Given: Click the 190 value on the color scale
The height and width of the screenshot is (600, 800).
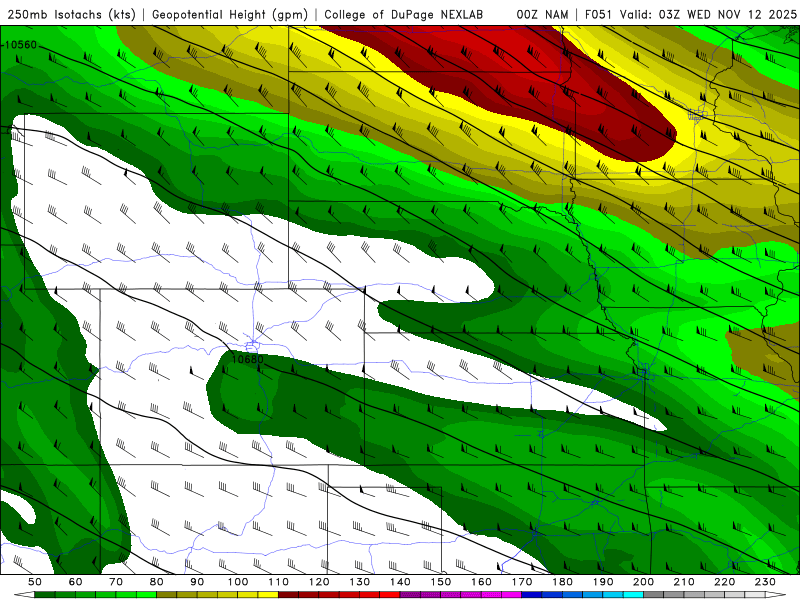Looking at the screenshot, I should [603, 582].
